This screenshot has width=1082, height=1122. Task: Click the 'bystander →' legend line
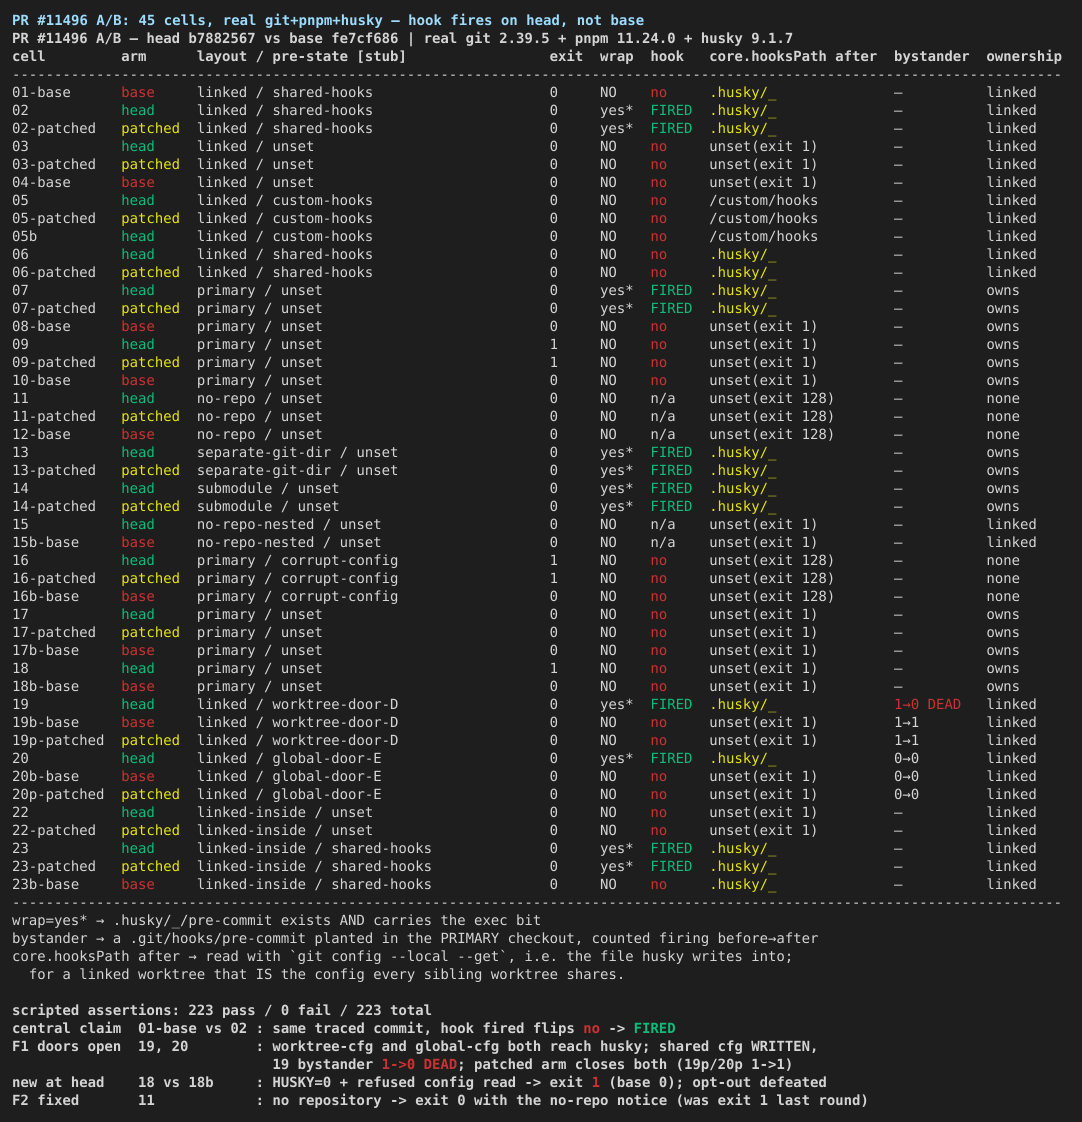click(415, 938)
